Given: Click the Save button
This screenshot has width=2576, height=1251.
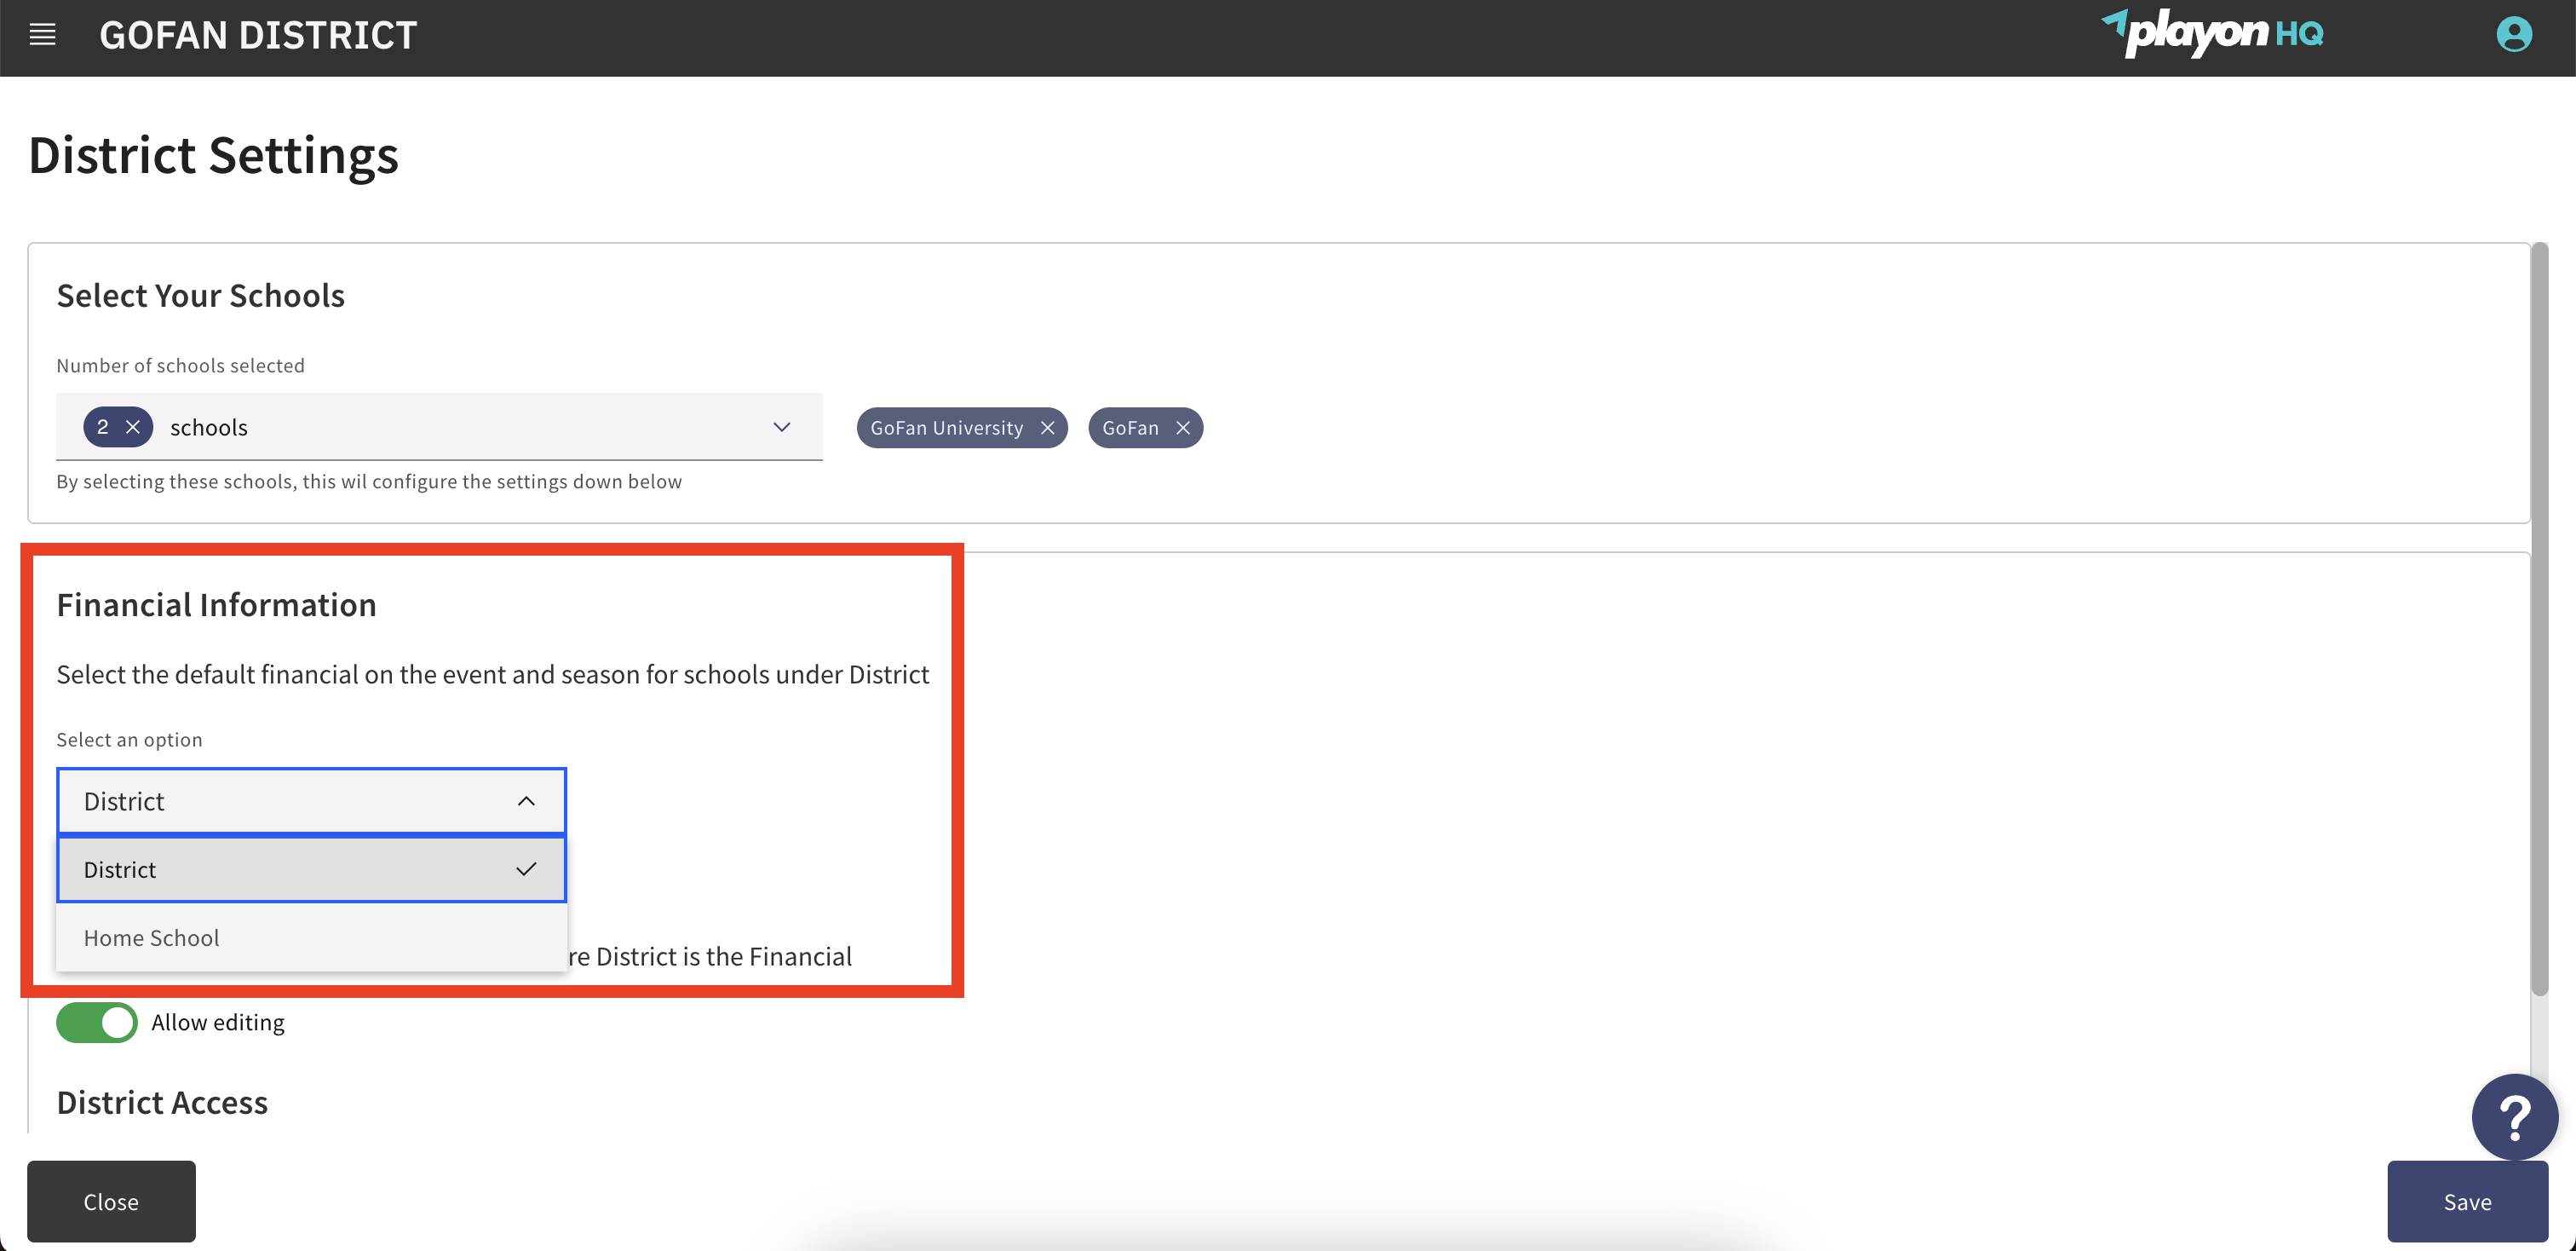Looking at the screenshot, I should point(2467,1201).
